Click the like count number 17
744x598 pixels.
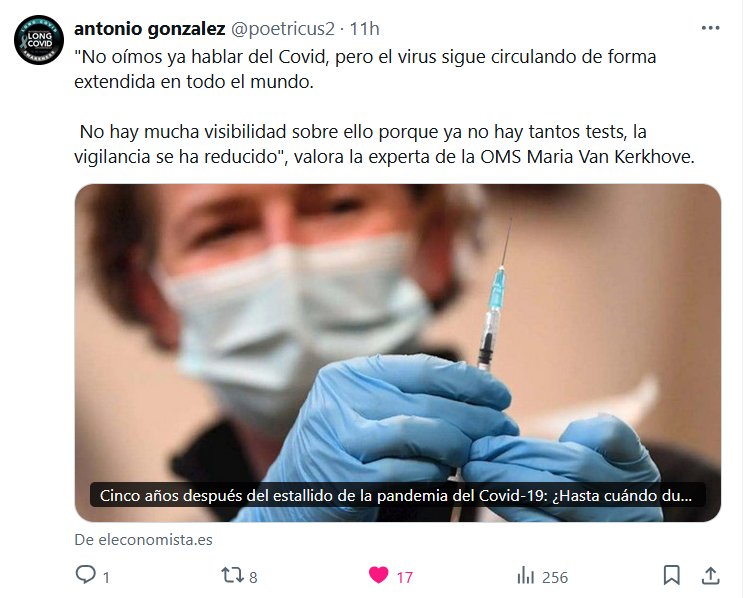tap(404, 577)
